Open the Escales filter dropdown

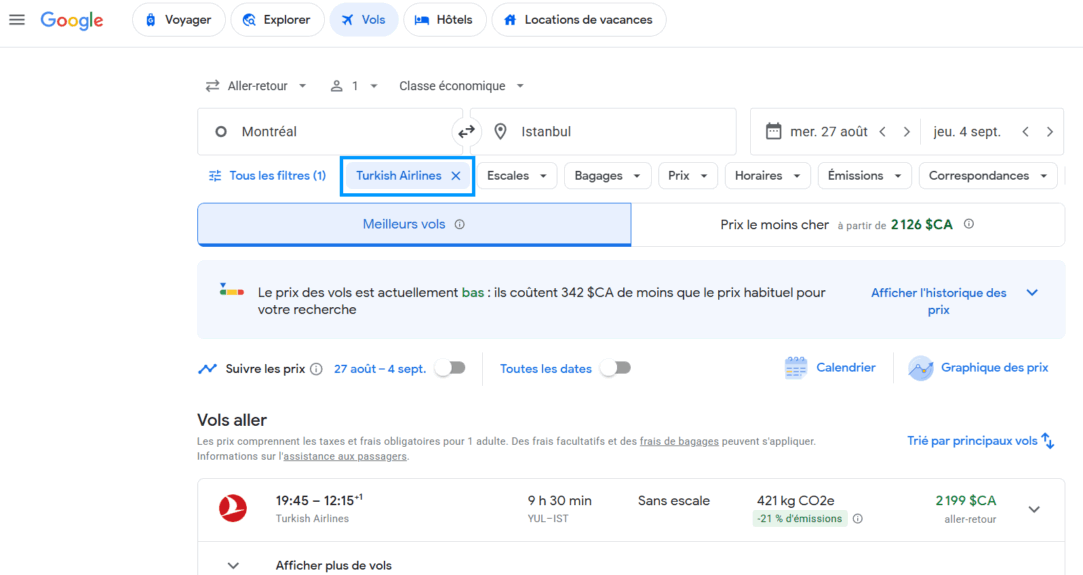point(517,176)
